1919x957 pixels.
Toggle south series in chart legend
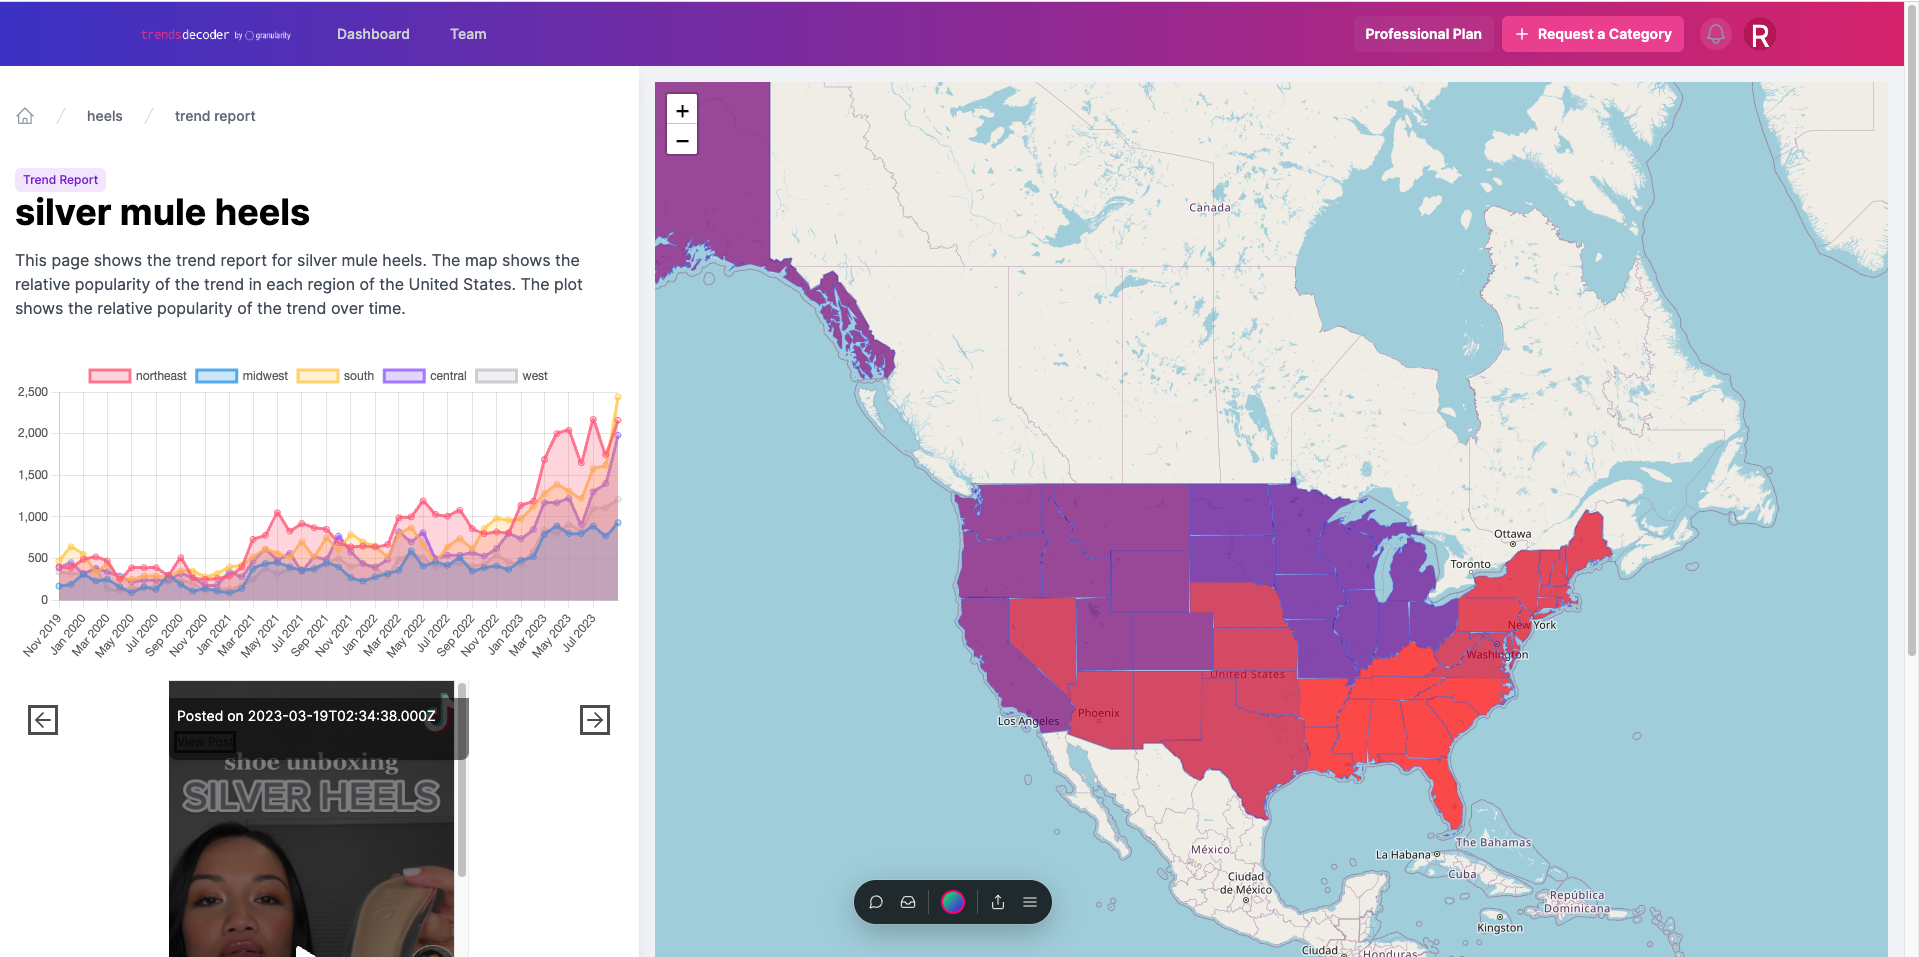tap(336, 376)
